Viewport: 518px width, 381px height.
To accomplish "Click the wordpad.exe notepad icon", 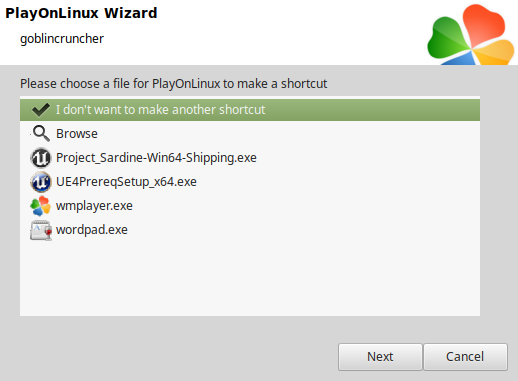I will [41, 230].
